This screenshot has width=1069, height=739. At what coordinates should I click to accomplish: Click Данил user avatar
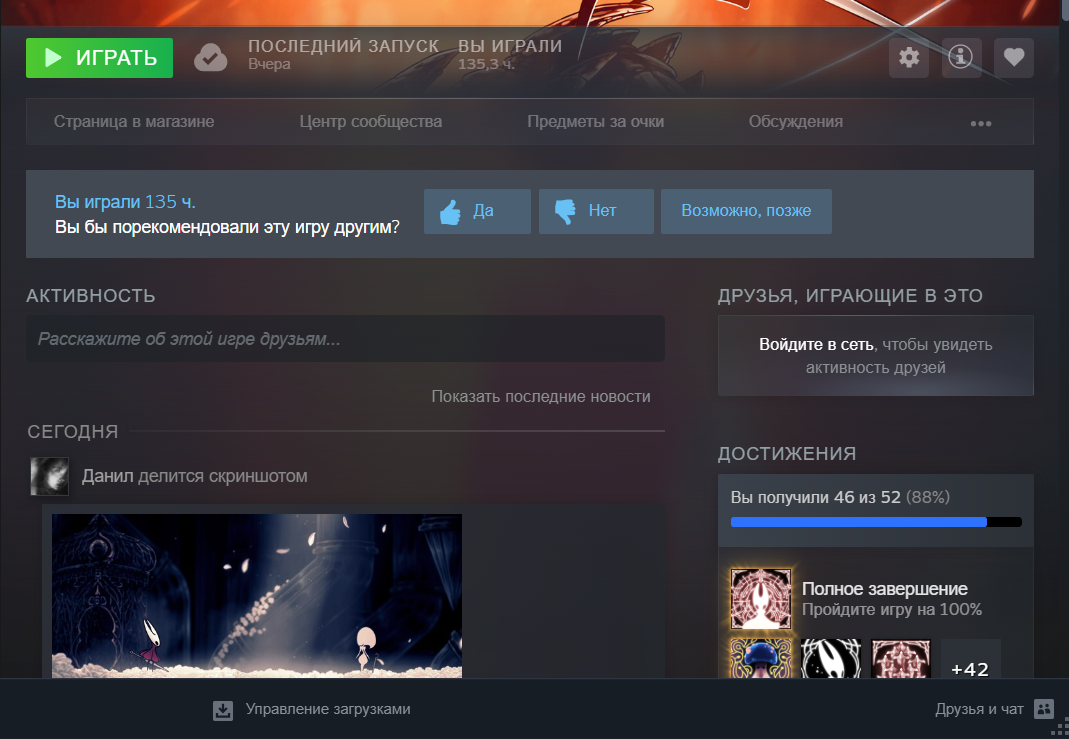pyautogui.click(x=50, y=477)
